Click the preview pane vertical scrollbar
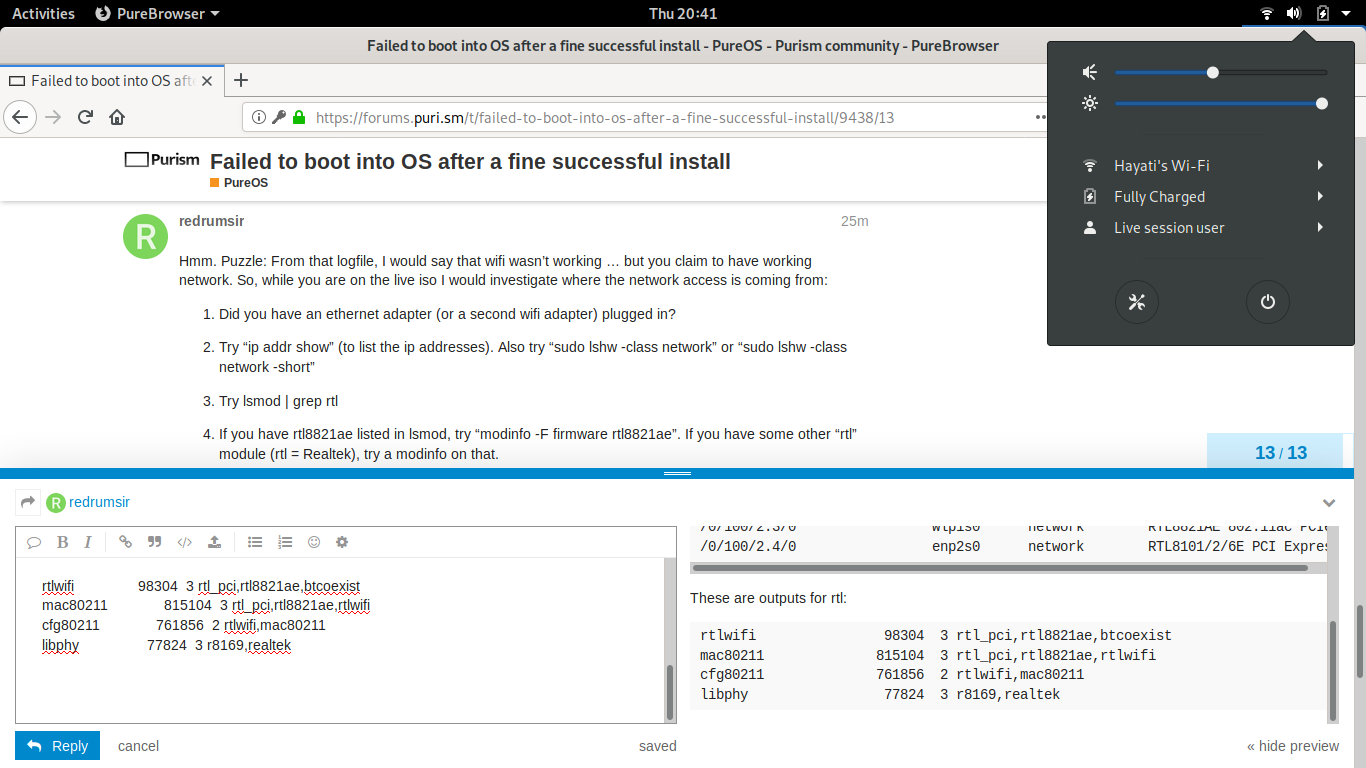 click(1332, 669)
